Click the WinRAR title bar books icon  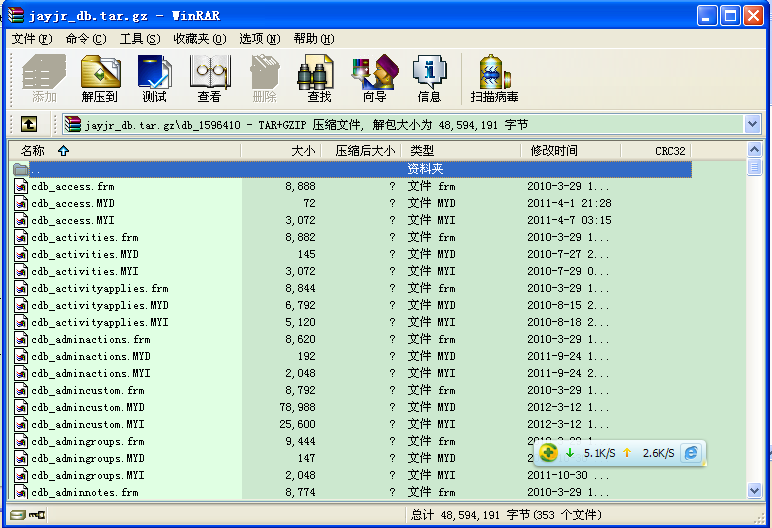15,15
